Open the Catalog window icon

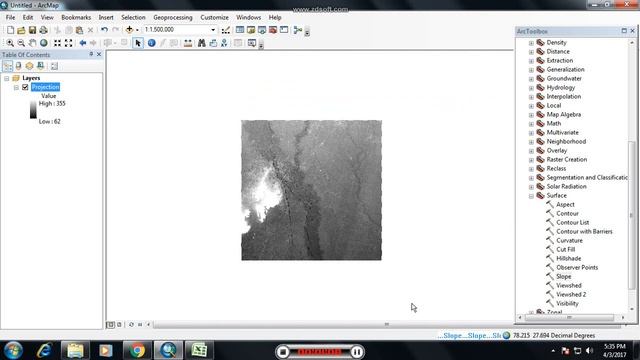pos(251,30)
